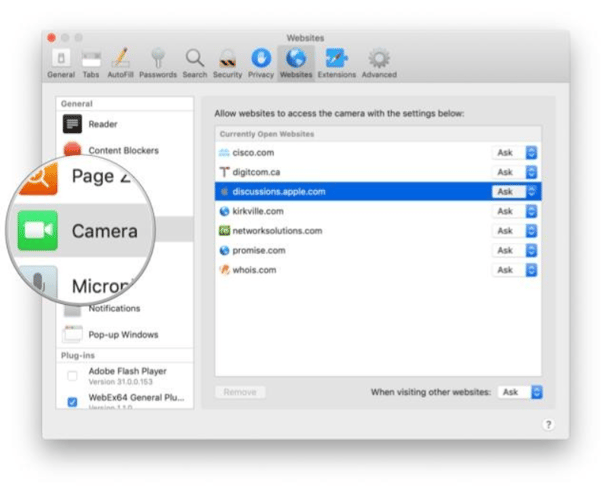Open the Extensions preferences pane
The width and height of the screenshot is (602, 494).
point(336,61)
